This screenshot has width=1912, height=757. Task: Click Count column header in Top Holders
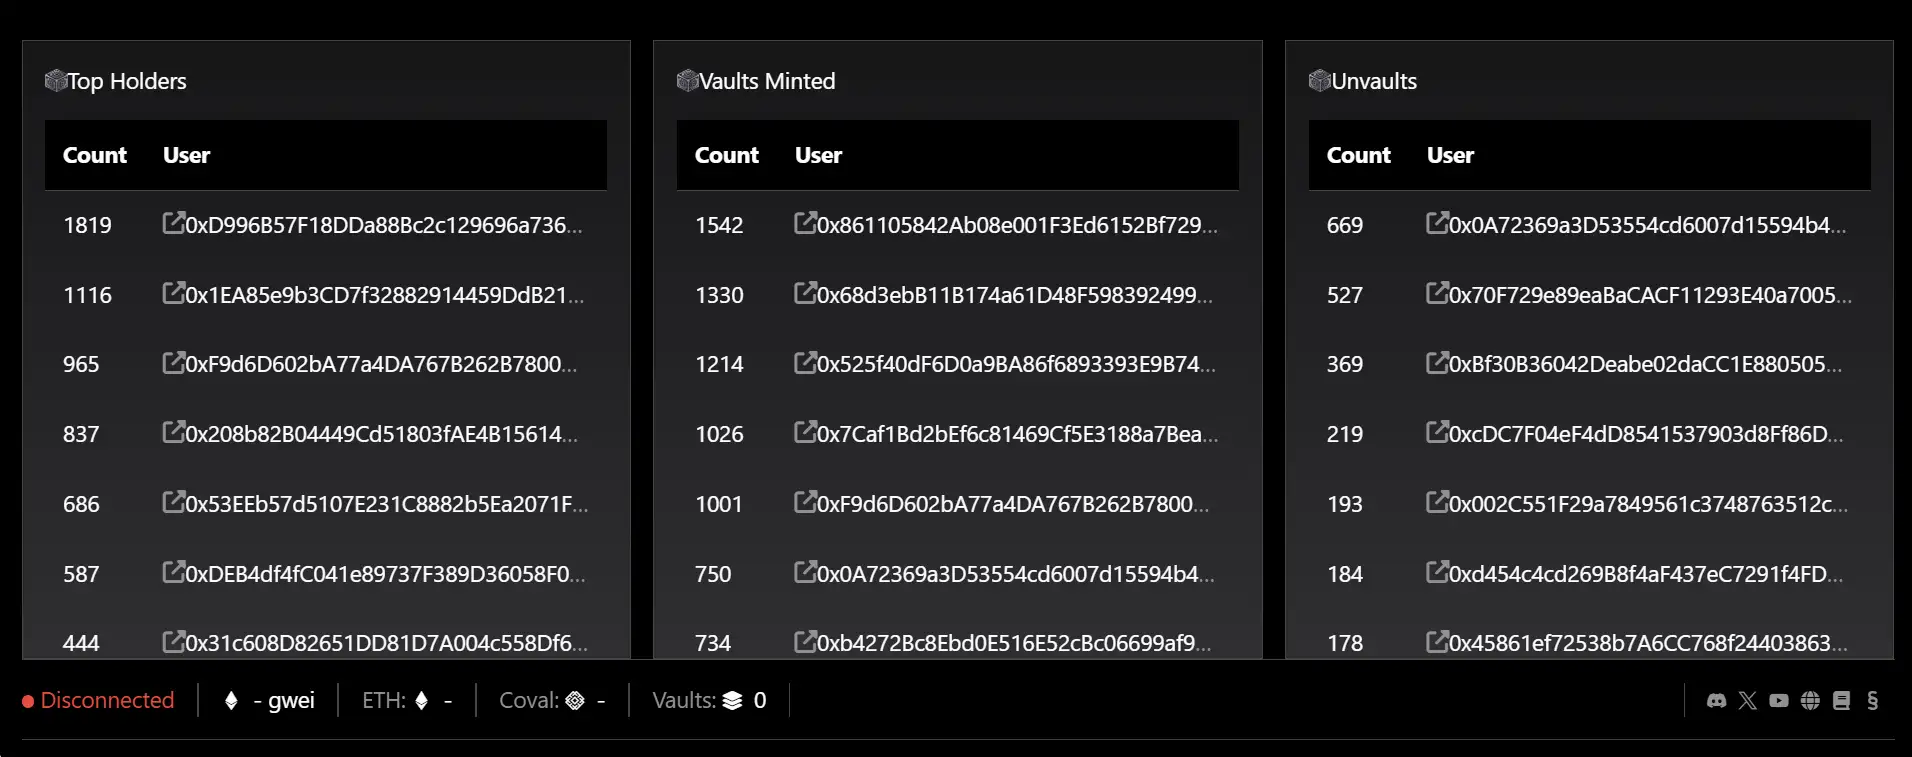coord(95,155)
